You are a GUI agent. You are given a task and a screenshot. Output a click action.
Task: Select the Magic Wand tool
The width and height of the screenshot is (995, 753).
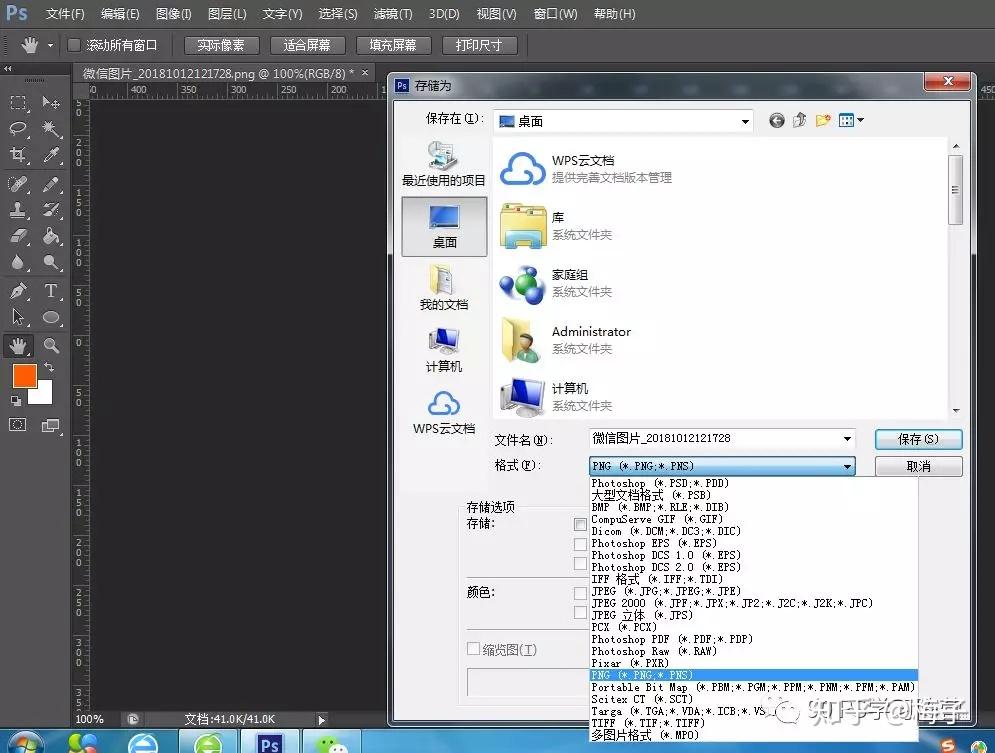(51, 129)
